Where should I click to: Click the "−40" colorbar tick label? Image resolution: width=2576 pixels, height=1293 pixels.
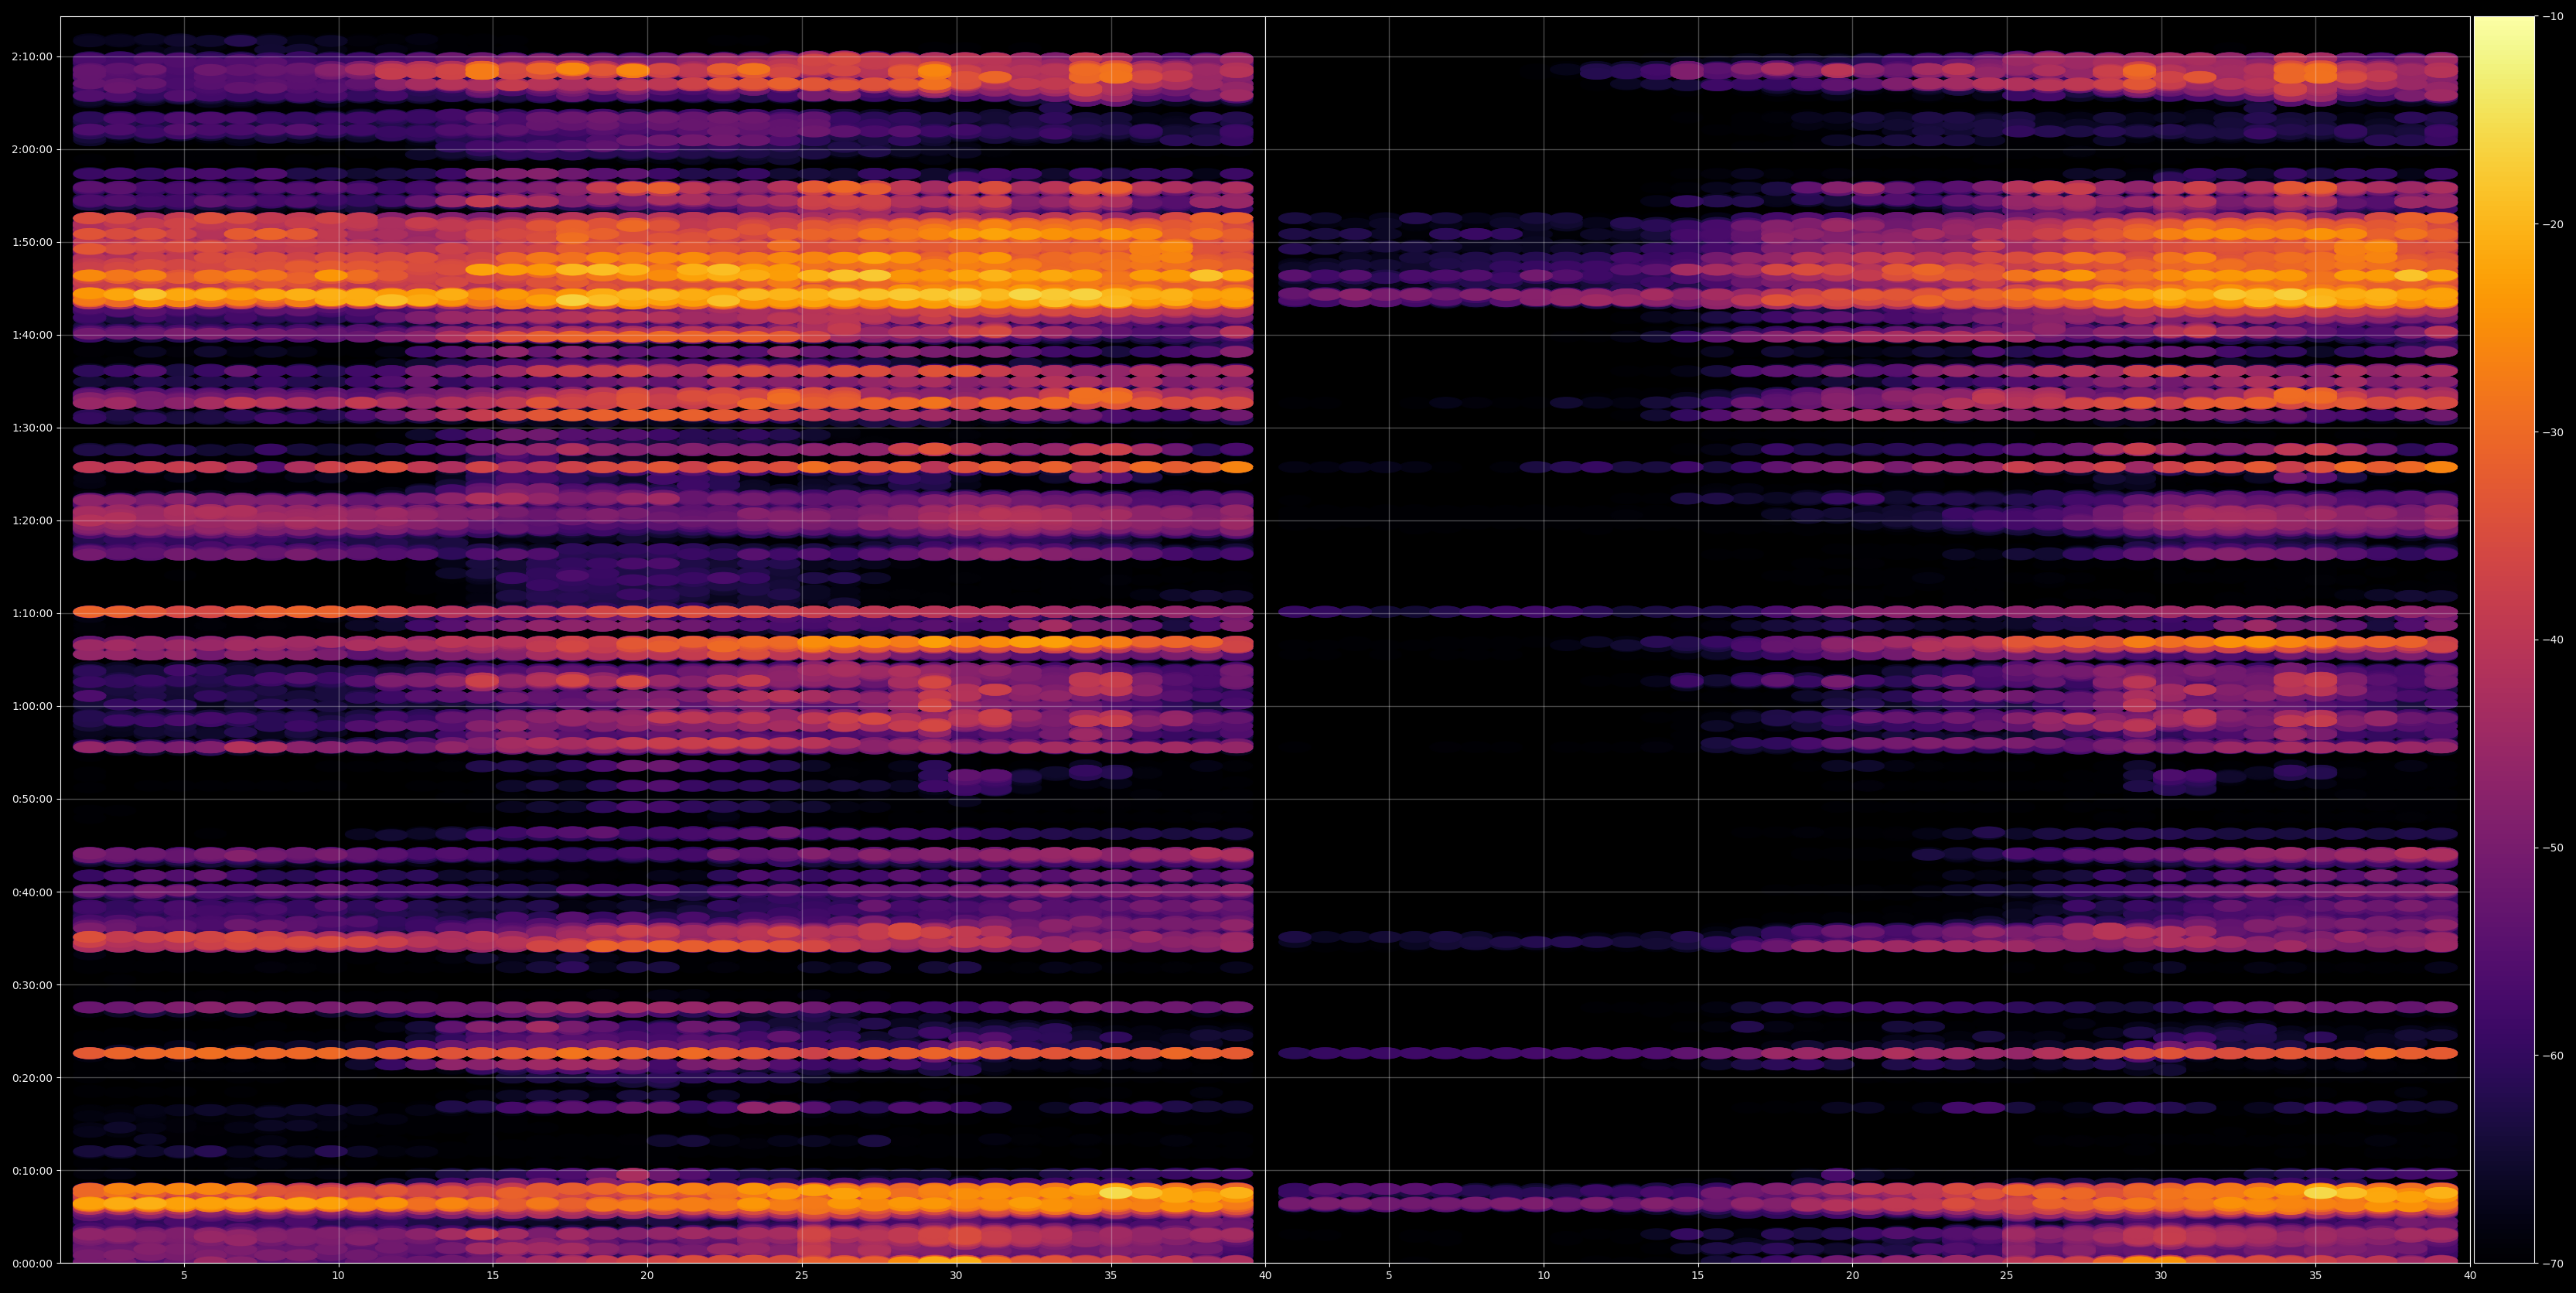point(2552,640)
